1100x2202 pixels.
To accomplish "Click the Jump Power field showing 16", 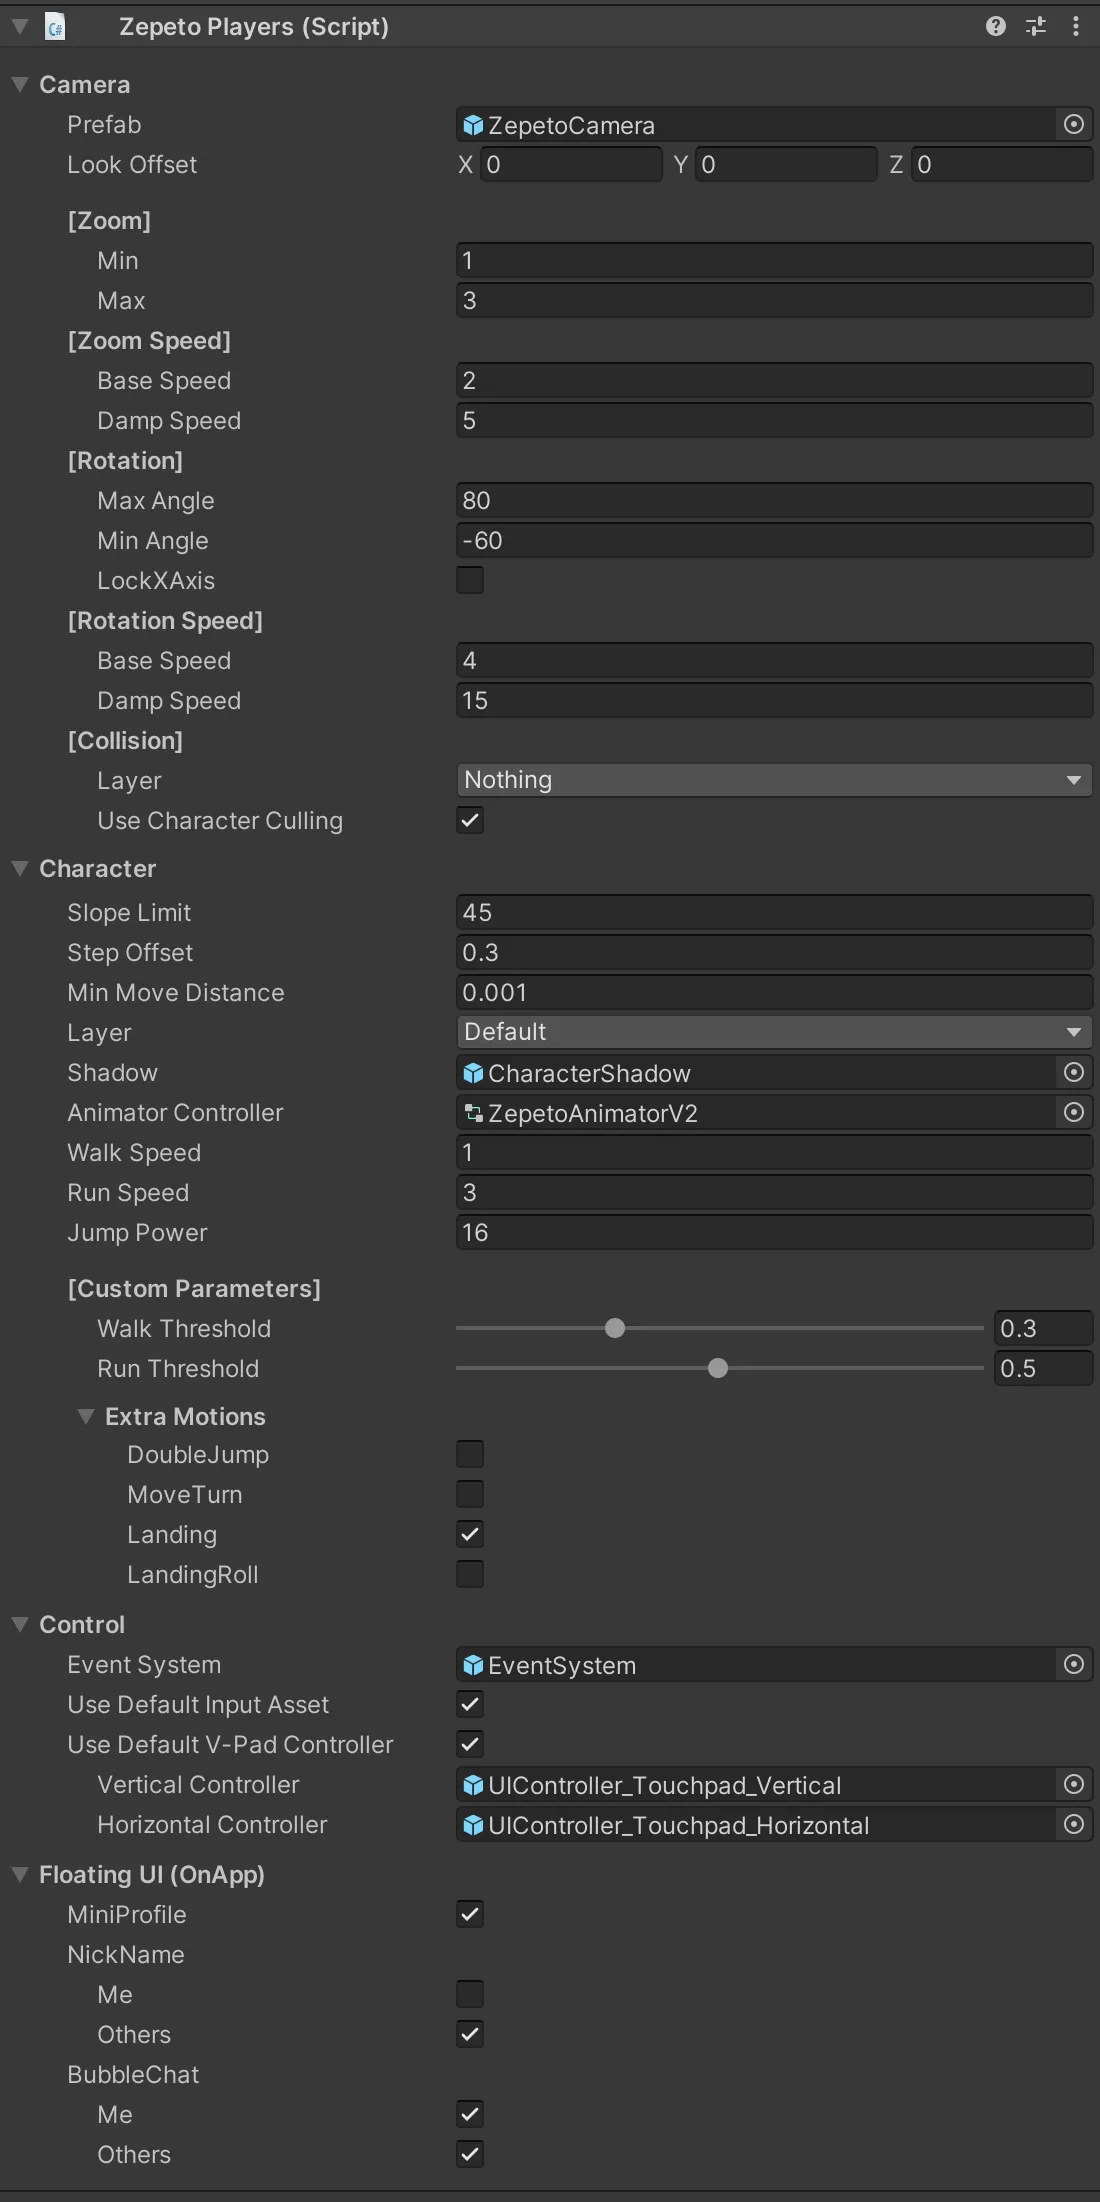I will click(774, 1232).
